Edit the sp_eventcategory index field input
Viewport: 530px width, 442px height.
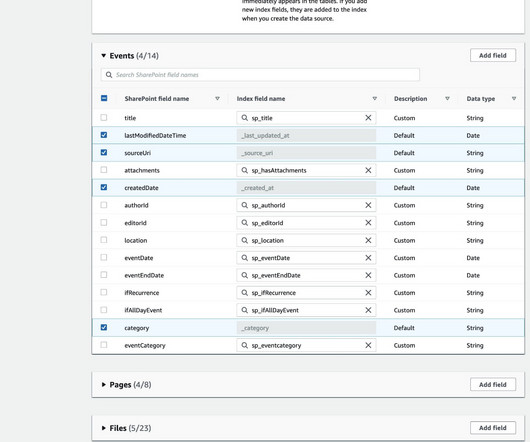[x=306, y=345]
